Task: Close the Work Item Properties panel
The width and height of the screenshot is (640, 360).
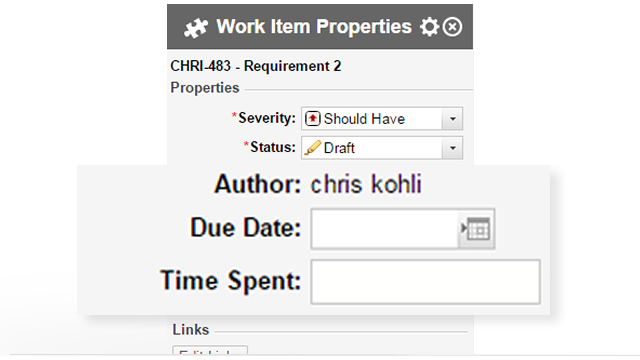Action: pos(452,27)
